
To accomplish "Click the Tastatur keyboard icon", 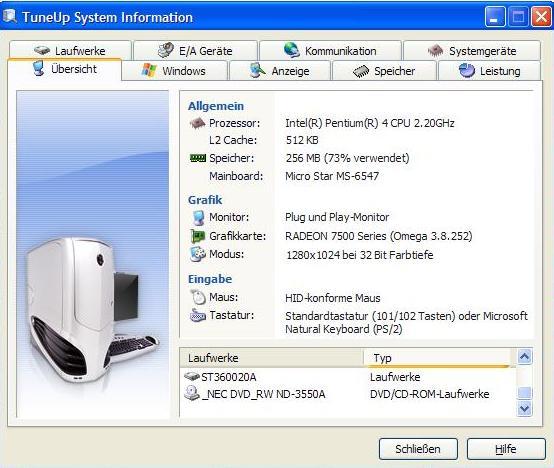I will (x=198, y=315).
